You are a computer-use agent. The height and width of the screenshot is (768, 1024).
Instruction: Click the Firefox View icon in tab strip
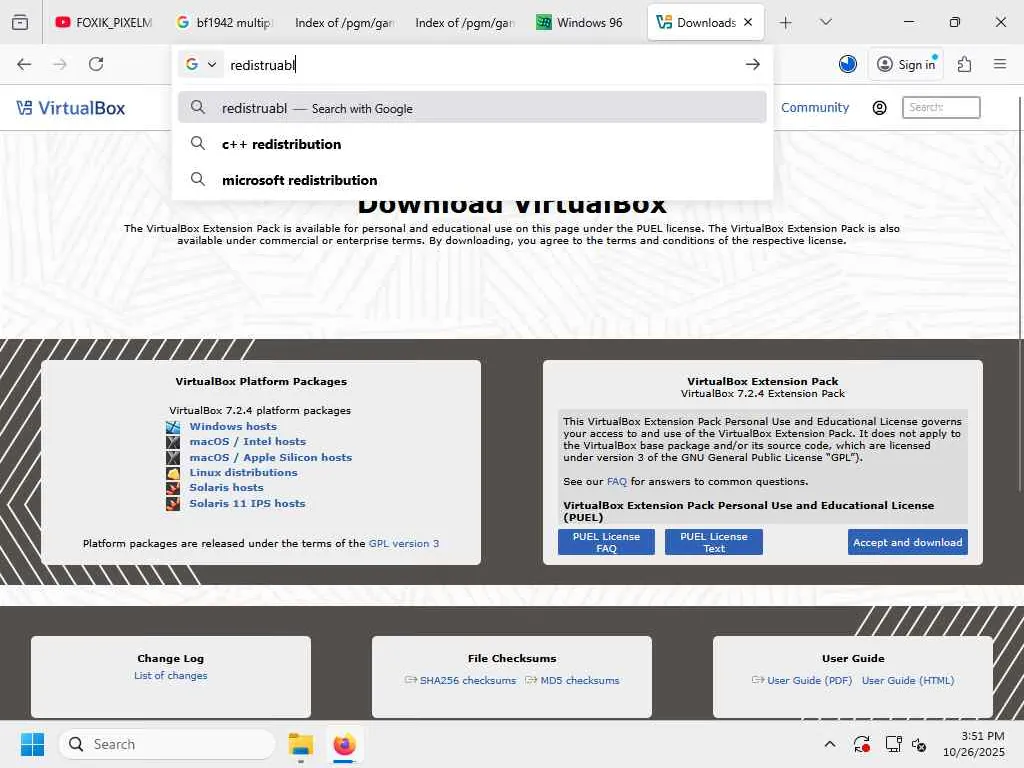click(x=20, y=22)
